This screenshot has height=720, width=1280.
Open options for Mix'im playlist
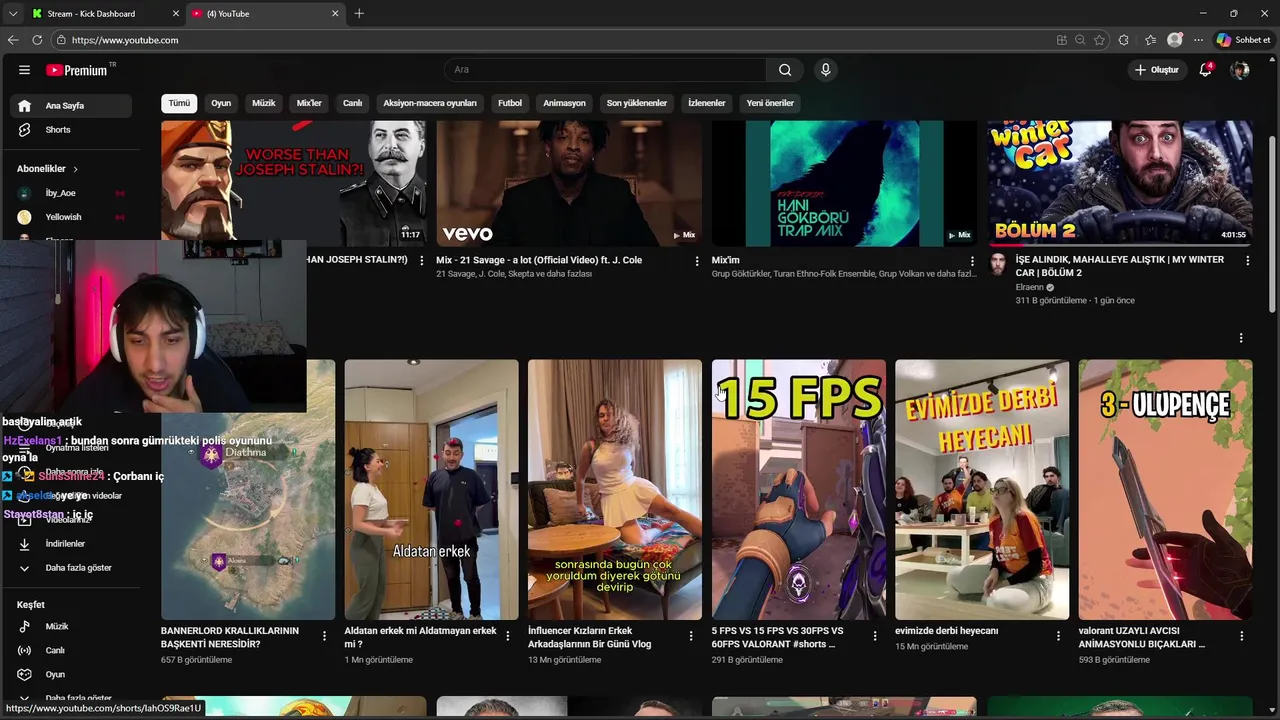[x=972, y=260]
